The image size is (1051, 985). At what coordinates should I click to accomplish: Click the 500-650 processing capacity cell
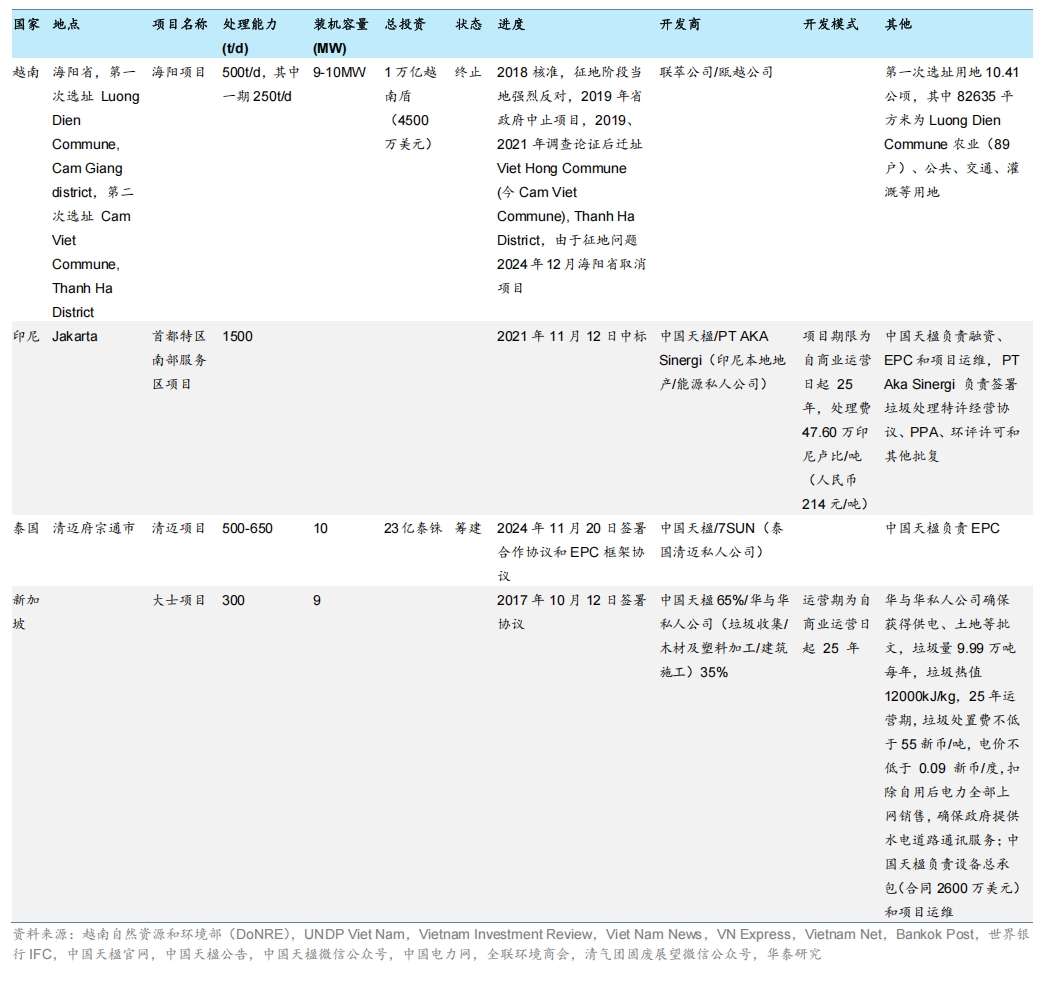[x=247, y=528]
